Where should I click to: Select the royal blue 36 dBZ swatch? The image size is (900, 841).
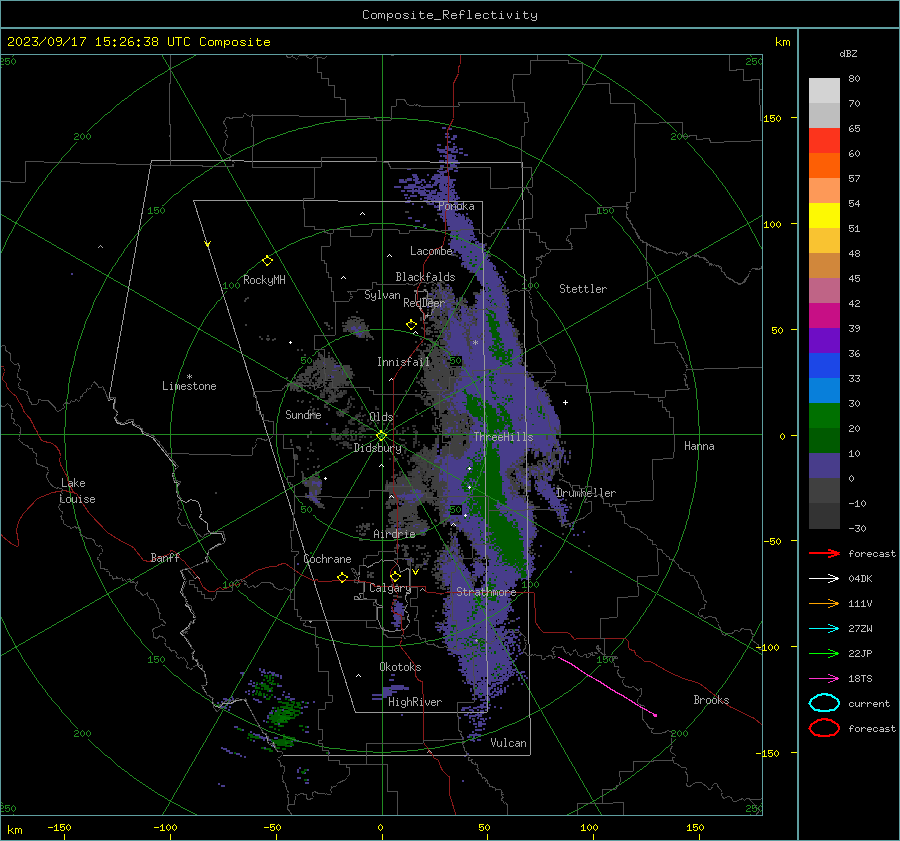[824, 365]
